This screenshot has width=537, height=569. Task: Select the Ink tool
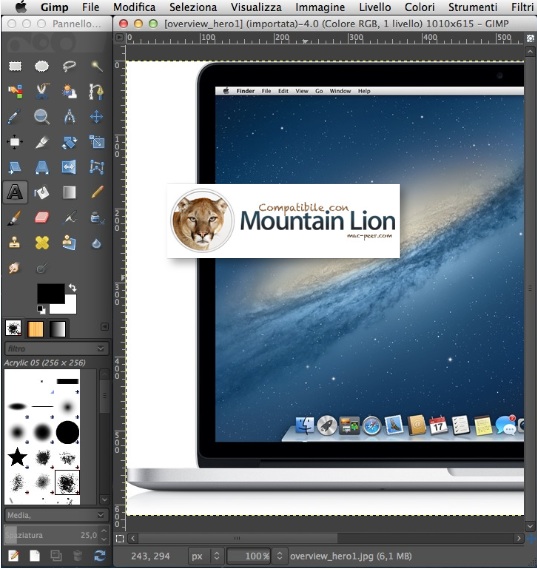[96, 218]
